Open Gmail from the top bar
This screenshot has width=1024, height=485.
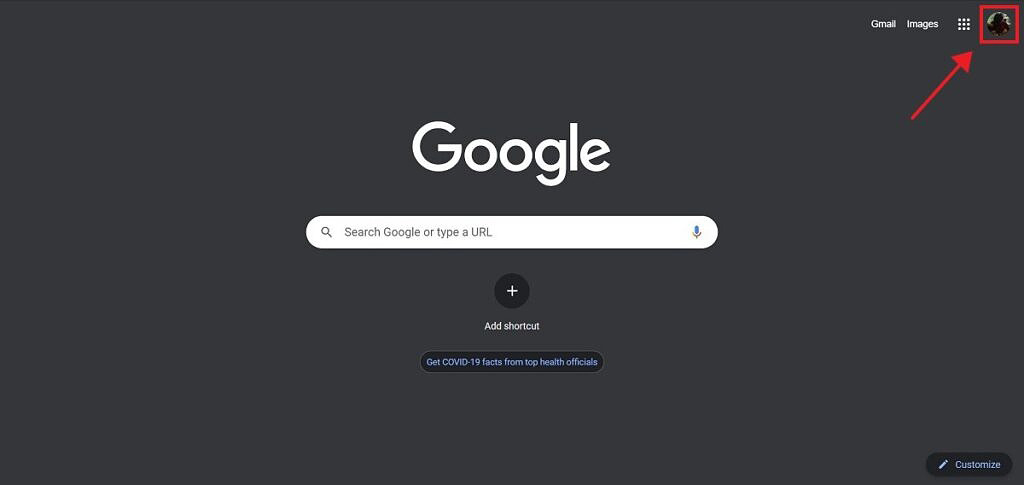(883, 24)
